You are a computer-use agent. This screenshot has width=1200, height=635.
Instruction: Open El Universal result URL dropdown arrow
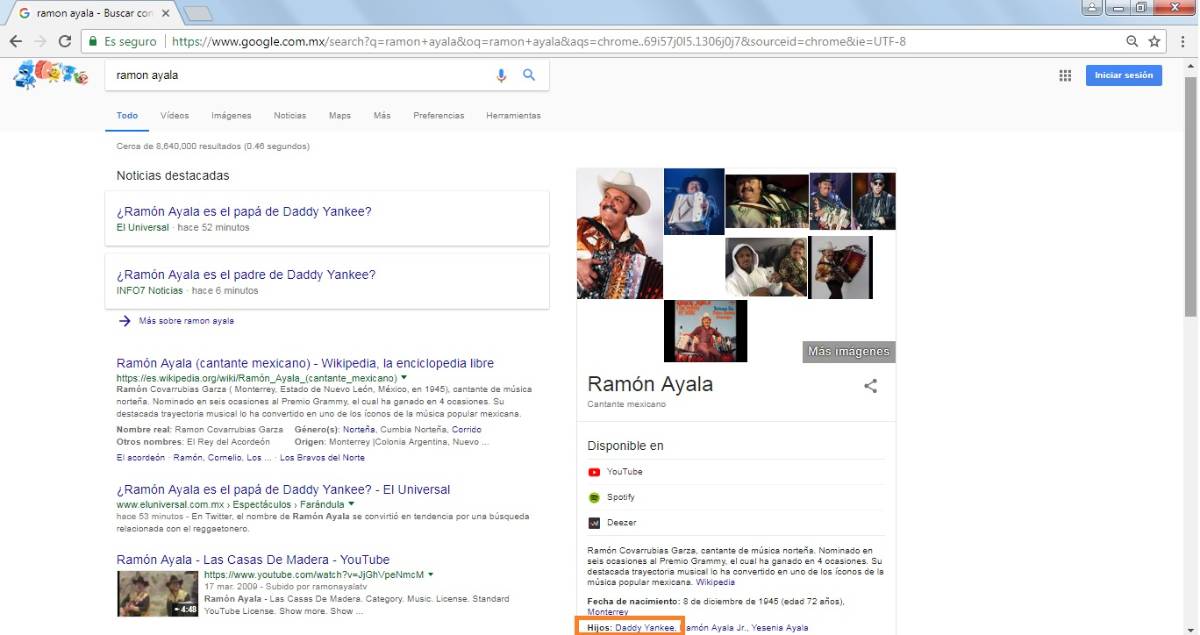(x=351, y=504)
